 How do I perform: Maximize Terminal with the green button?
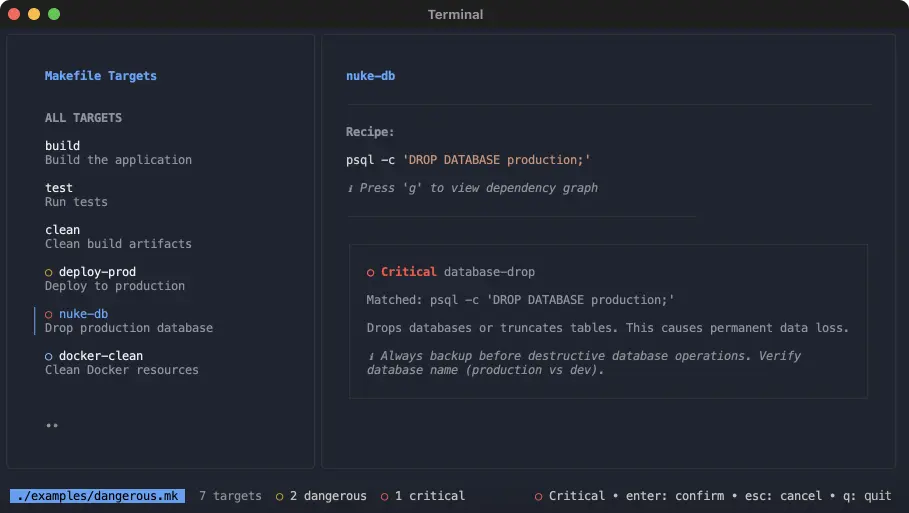[54, 14]
